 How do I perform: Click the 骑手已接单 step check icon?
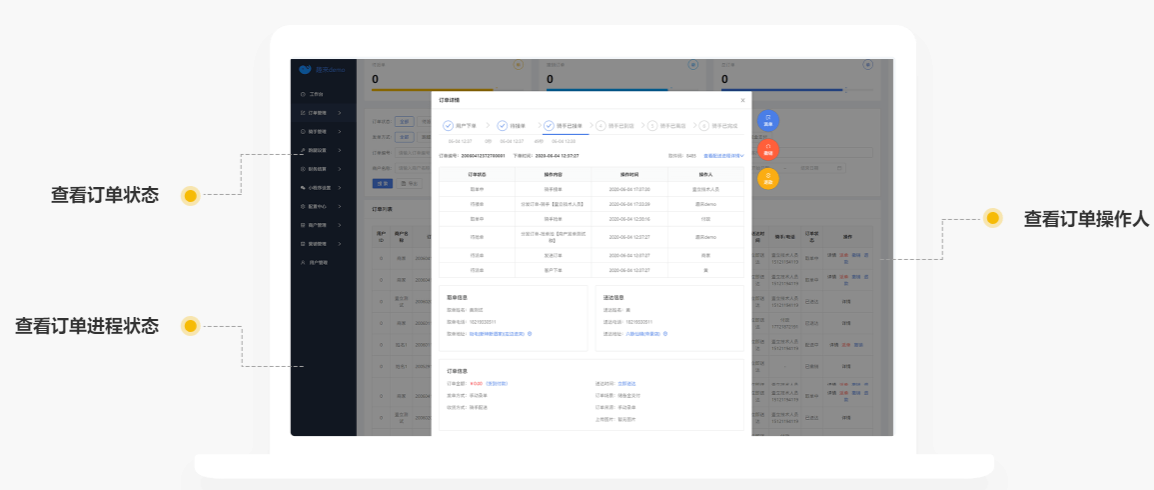point(548,126)
